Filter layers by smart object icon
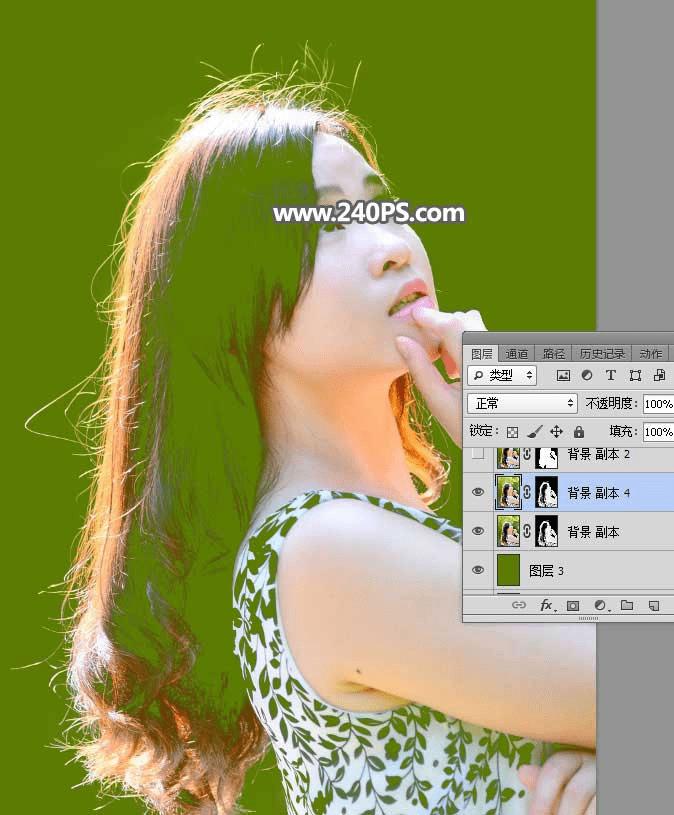The width and height of the screenshot is (674, 815). (659, 375)
